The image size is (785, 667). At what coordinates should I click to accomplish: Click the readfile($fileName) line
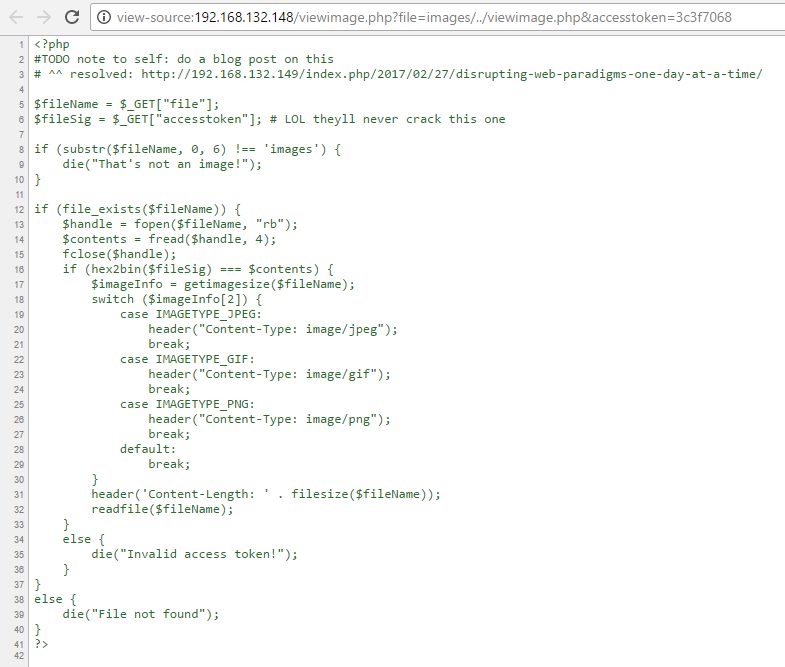[x=162, y=509]
